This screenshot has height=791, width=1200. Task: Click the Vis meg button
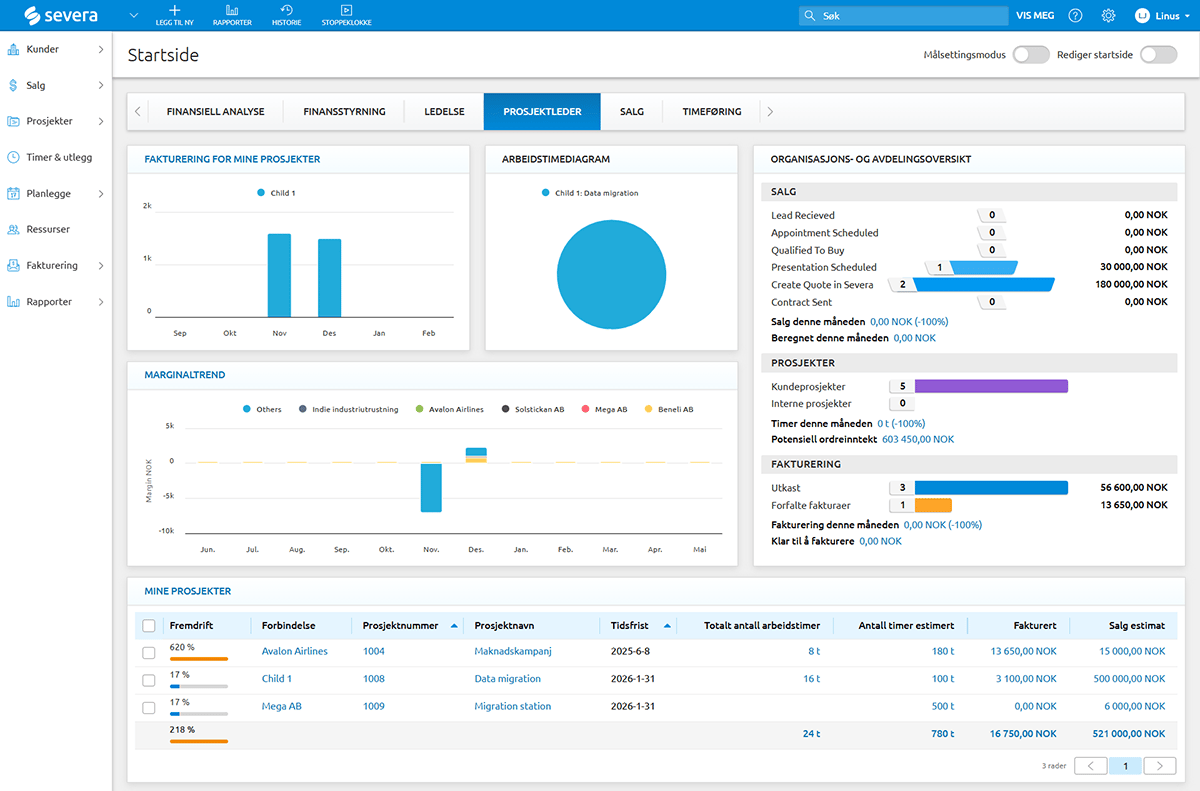tap(1035, 16)
